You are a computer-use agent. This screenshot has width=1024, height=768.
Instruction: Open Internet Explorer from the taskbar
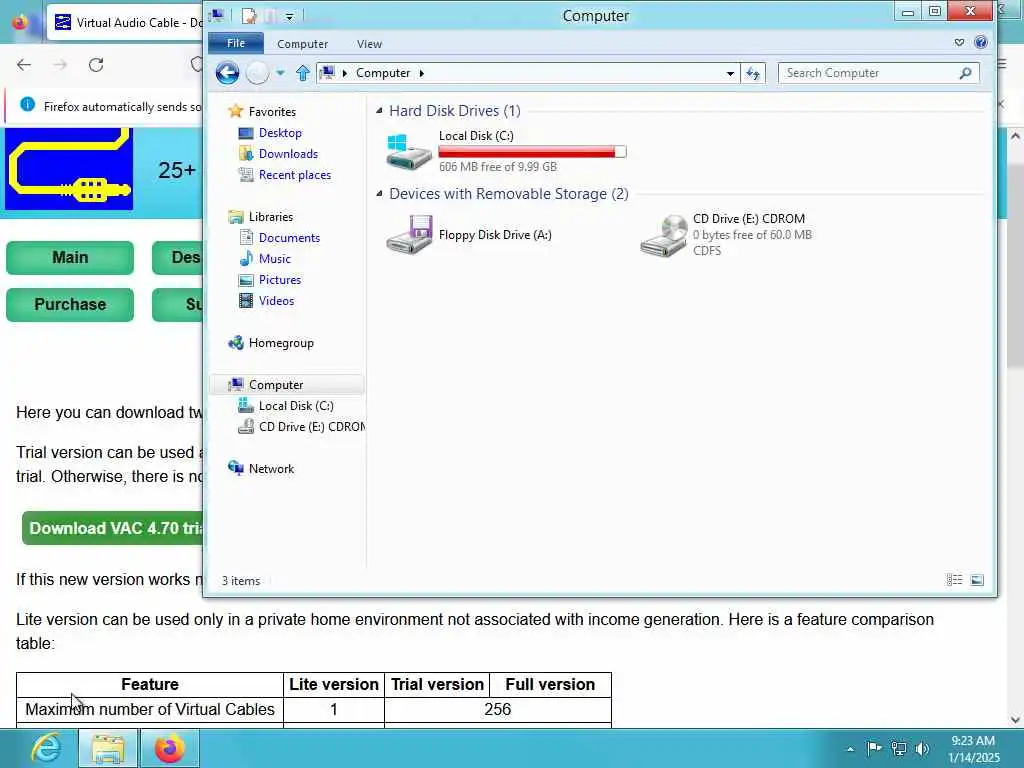coord(46,748)
